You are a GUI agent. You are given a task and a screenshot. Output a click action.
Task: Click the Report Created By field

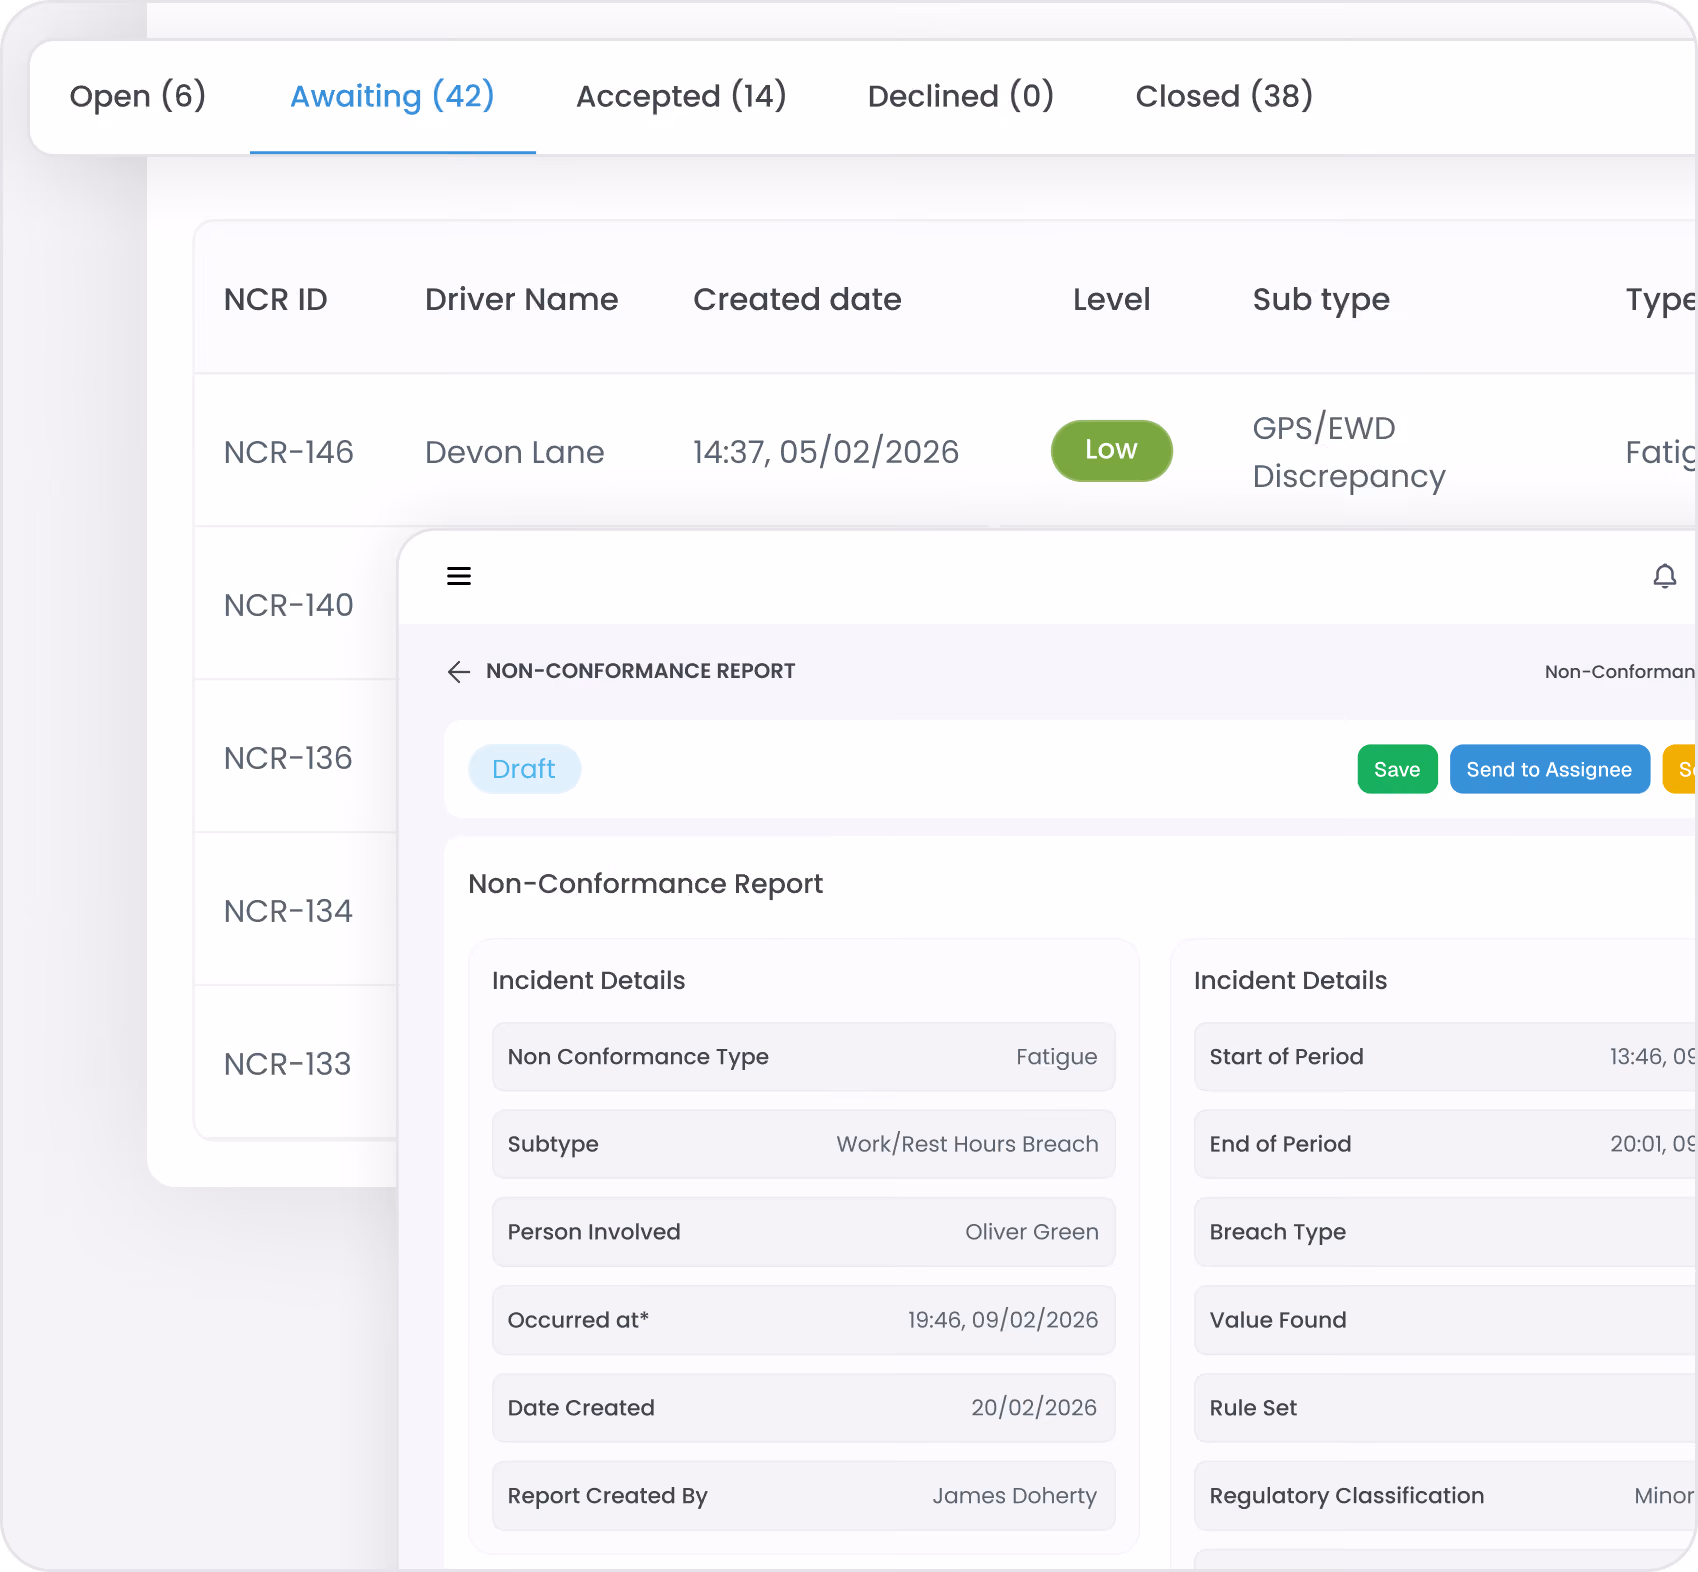point(803,1496)
